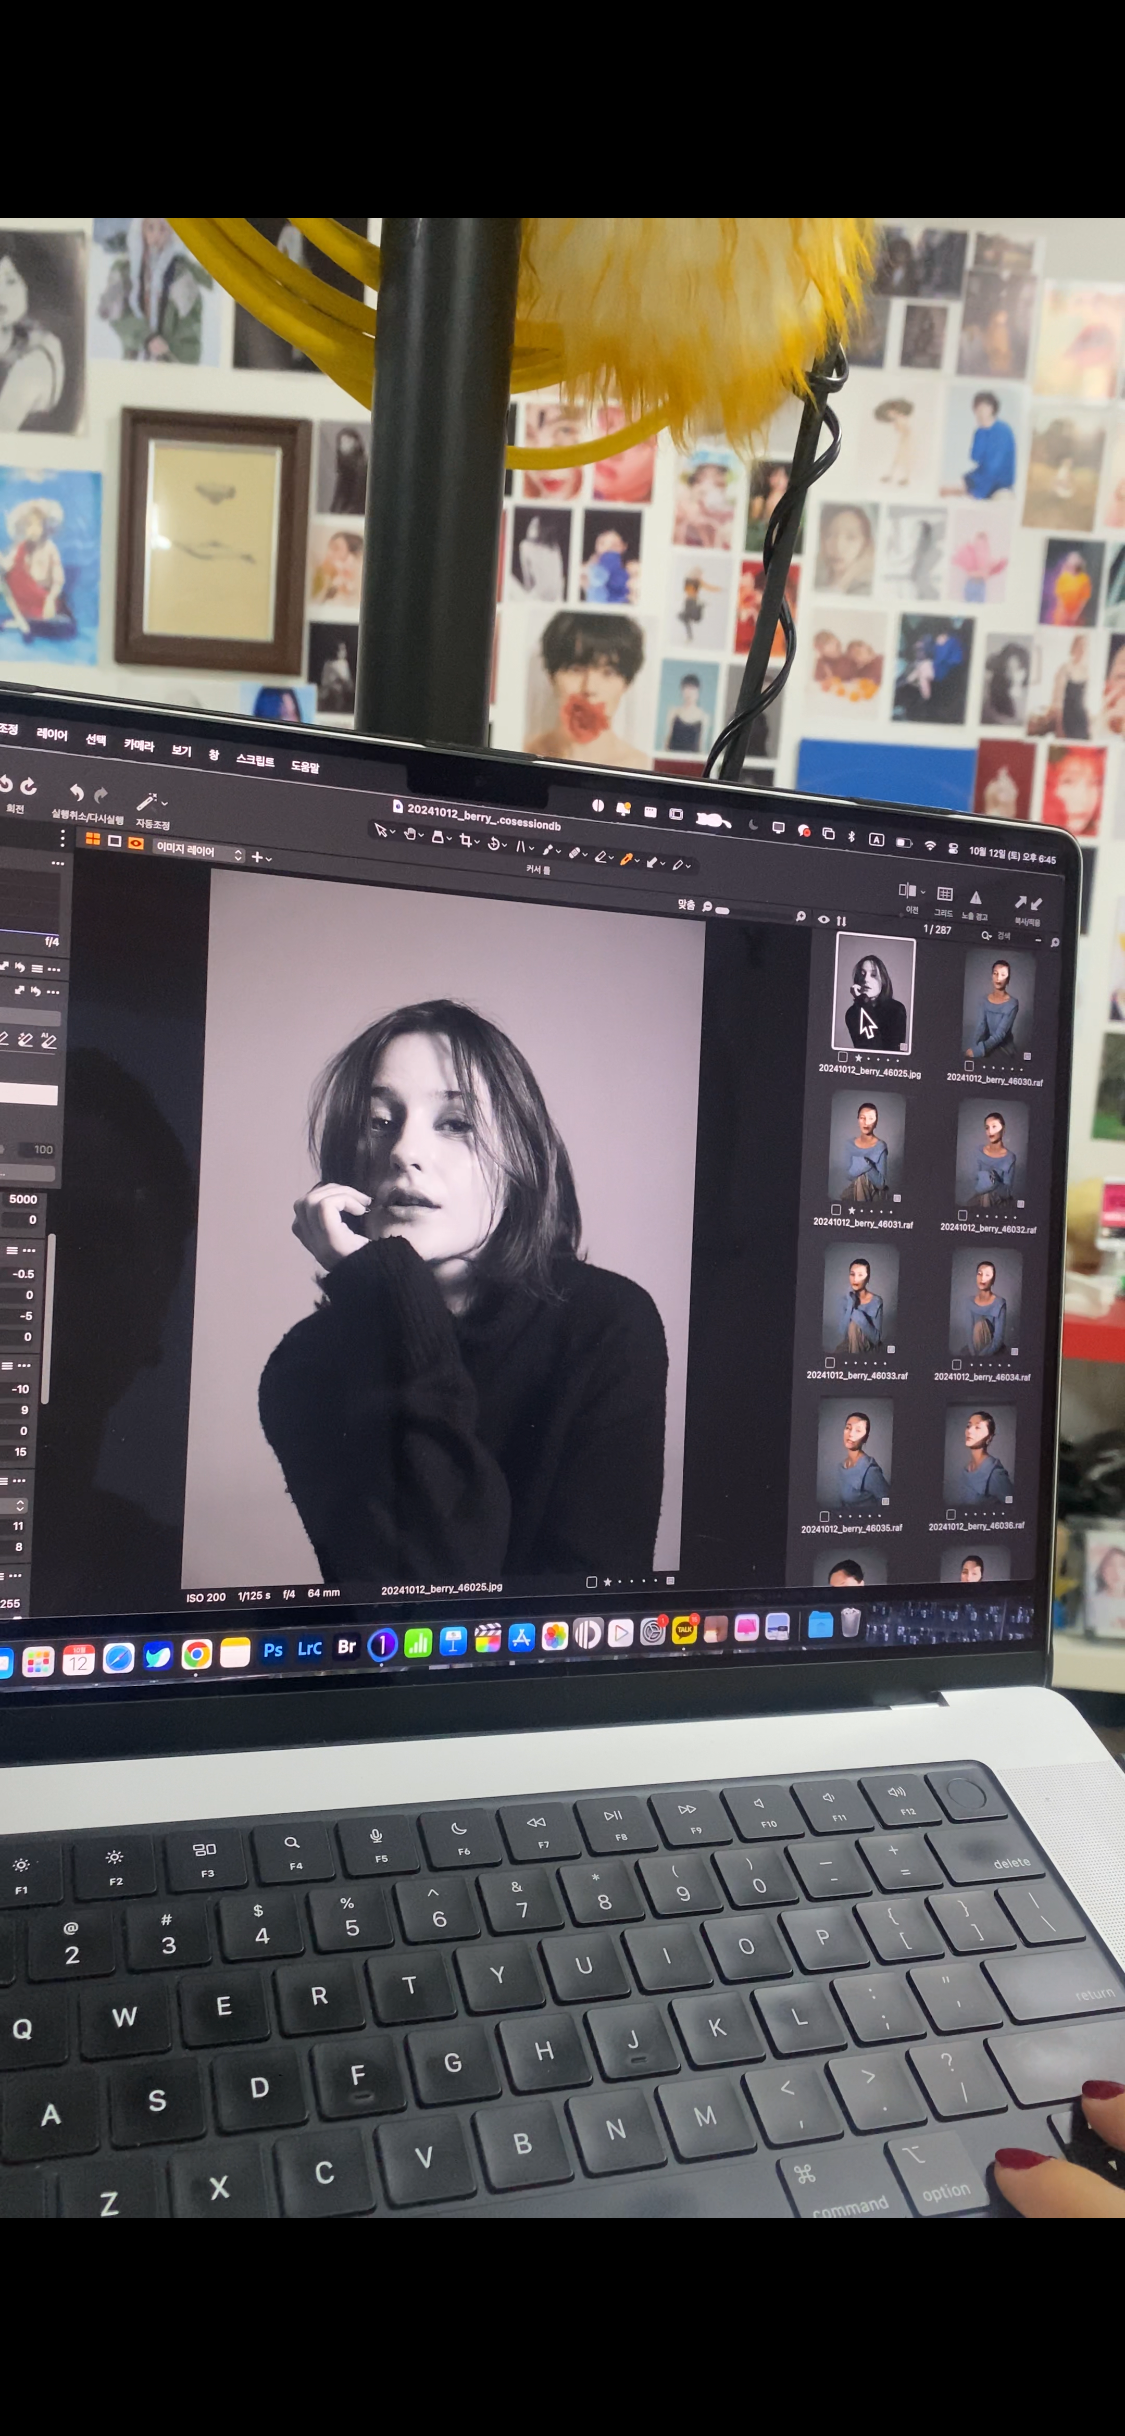Tick the checkbox under 20241012_berry_46031.raf thumbnail

[836, 1209]
